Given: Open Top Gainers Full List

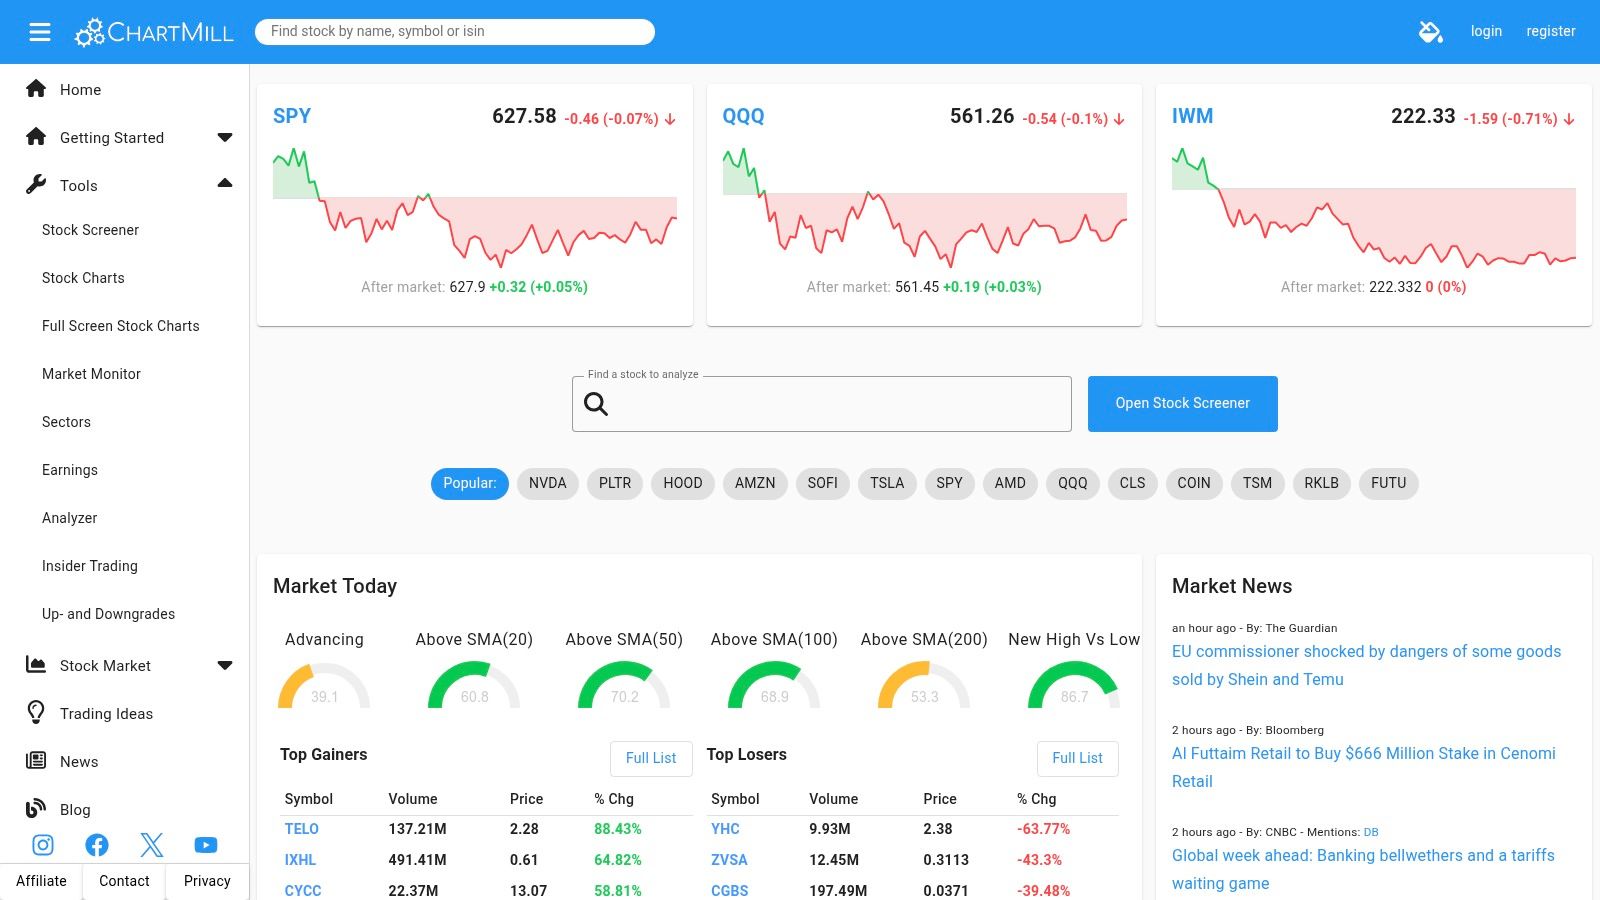Looking at the screenshot, I should 651,758.
